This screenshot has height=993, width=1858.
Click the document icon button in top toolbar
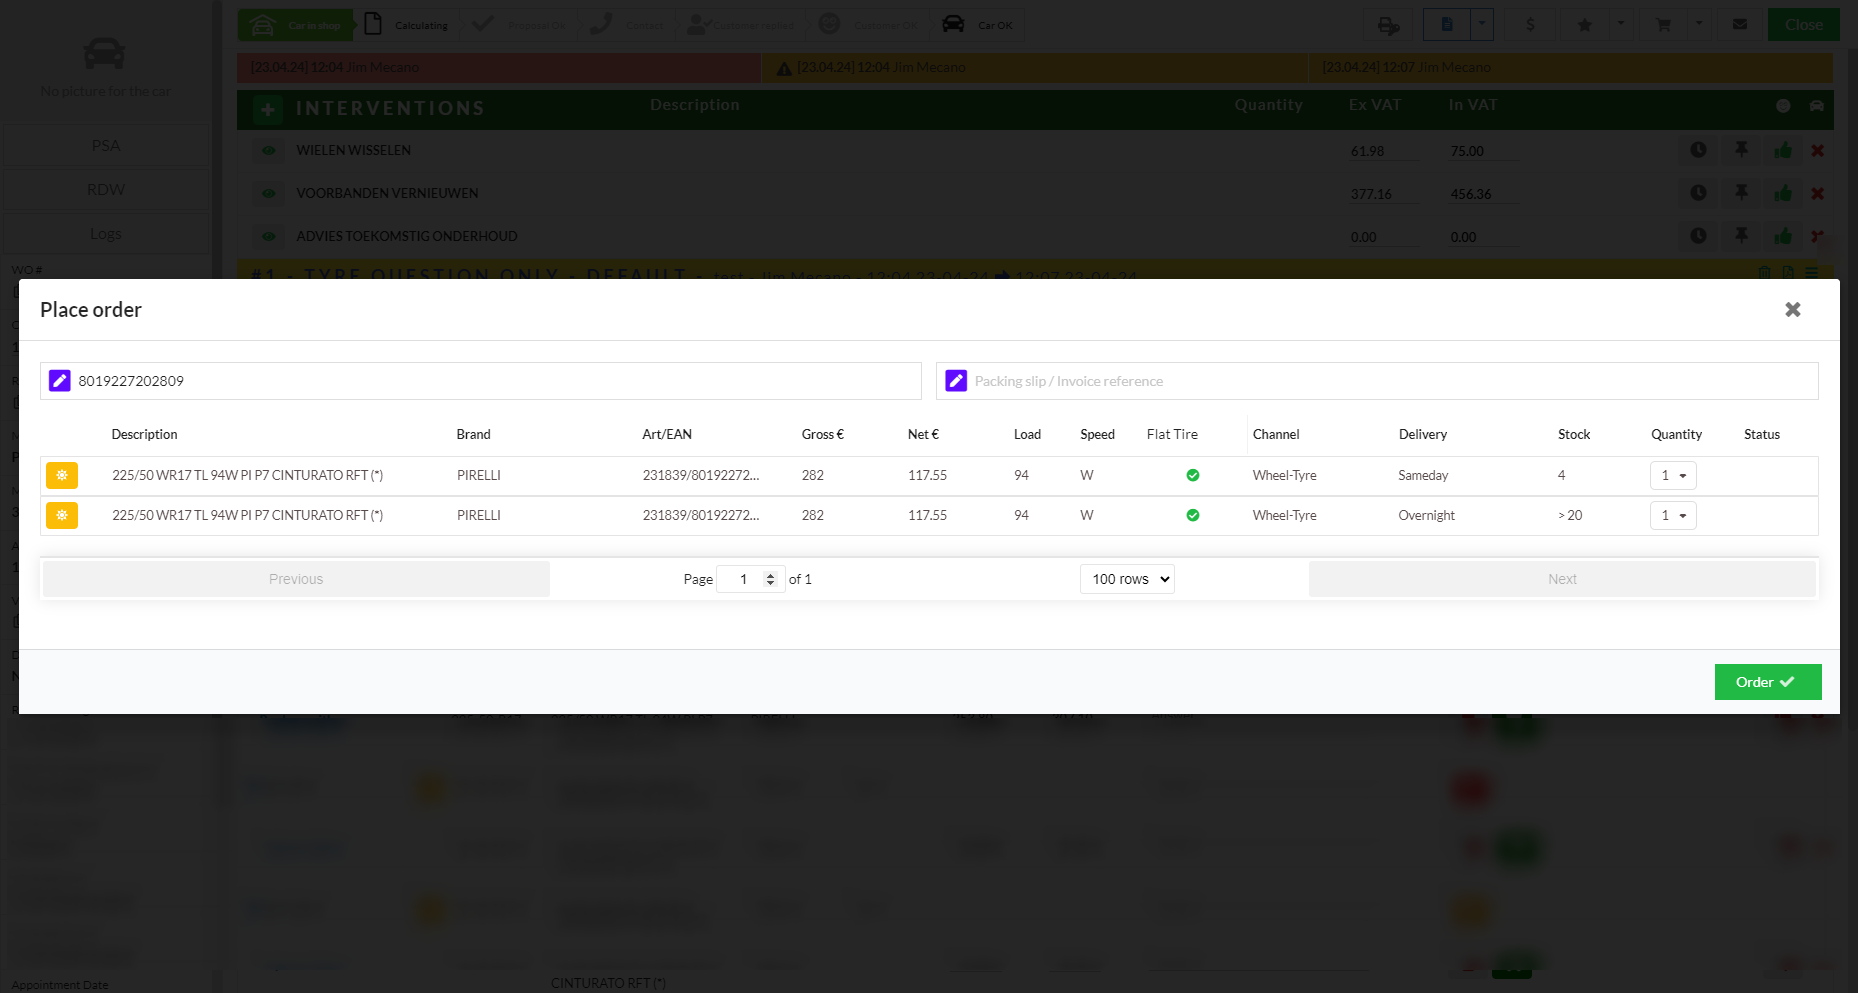click(1446, 25)
